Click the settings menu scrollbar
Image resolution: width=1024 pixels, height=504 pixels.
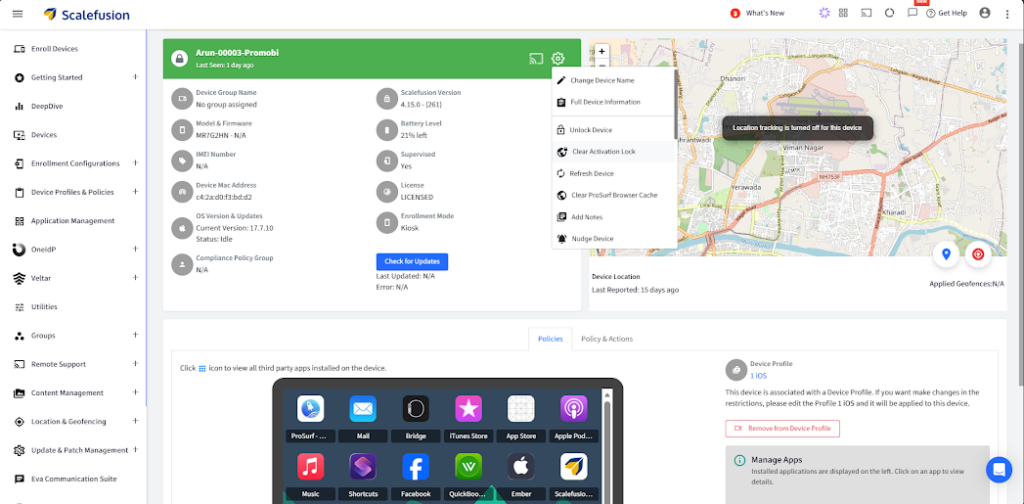point(675,104)
